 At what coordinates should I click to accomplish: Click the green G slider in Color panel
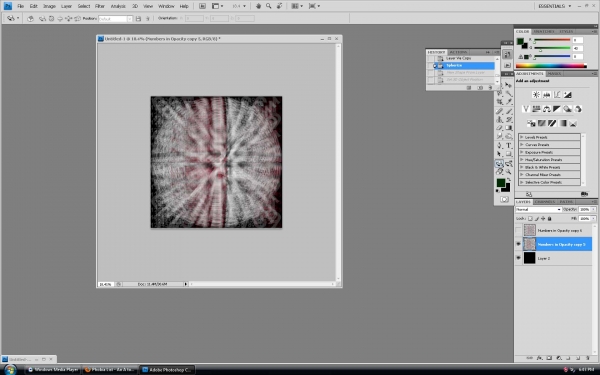552,48
